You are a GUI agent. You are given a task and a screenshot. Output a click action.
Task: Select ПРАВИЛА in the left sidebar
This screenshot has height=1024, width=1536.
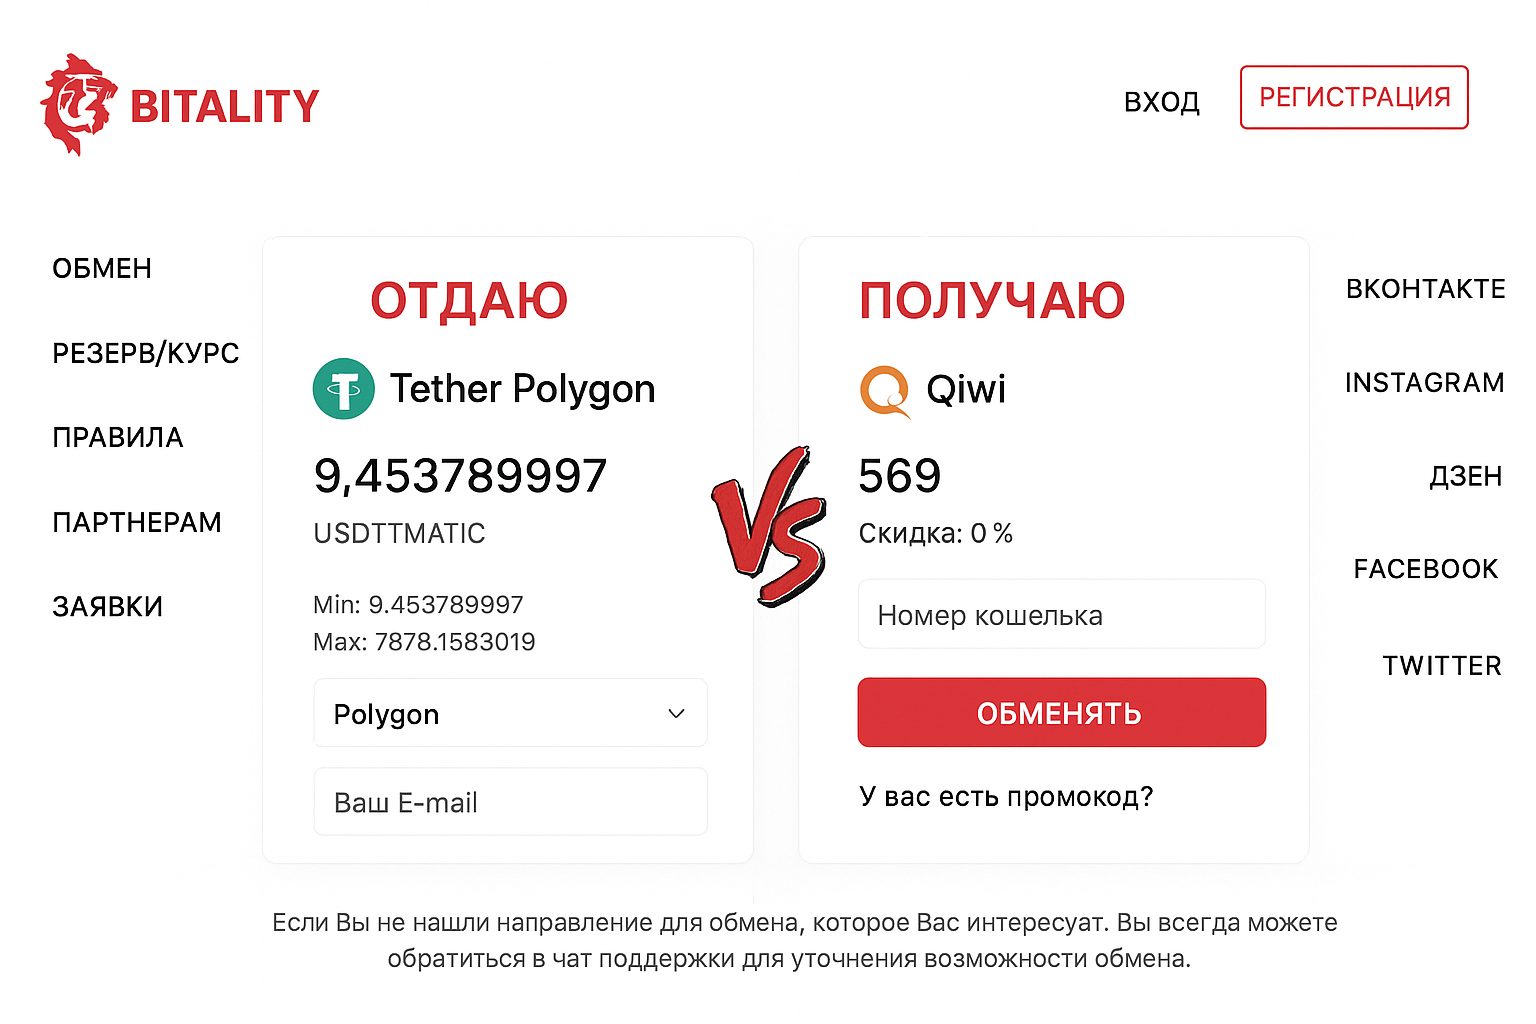117,437
